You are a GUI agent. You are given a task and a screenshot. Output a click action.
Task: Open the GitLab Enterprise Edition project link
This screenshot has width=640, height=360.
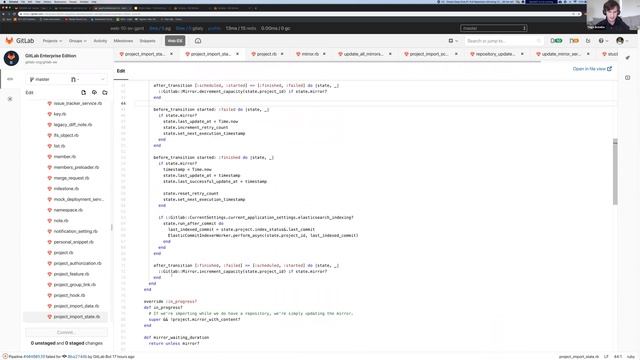(51, 56)
